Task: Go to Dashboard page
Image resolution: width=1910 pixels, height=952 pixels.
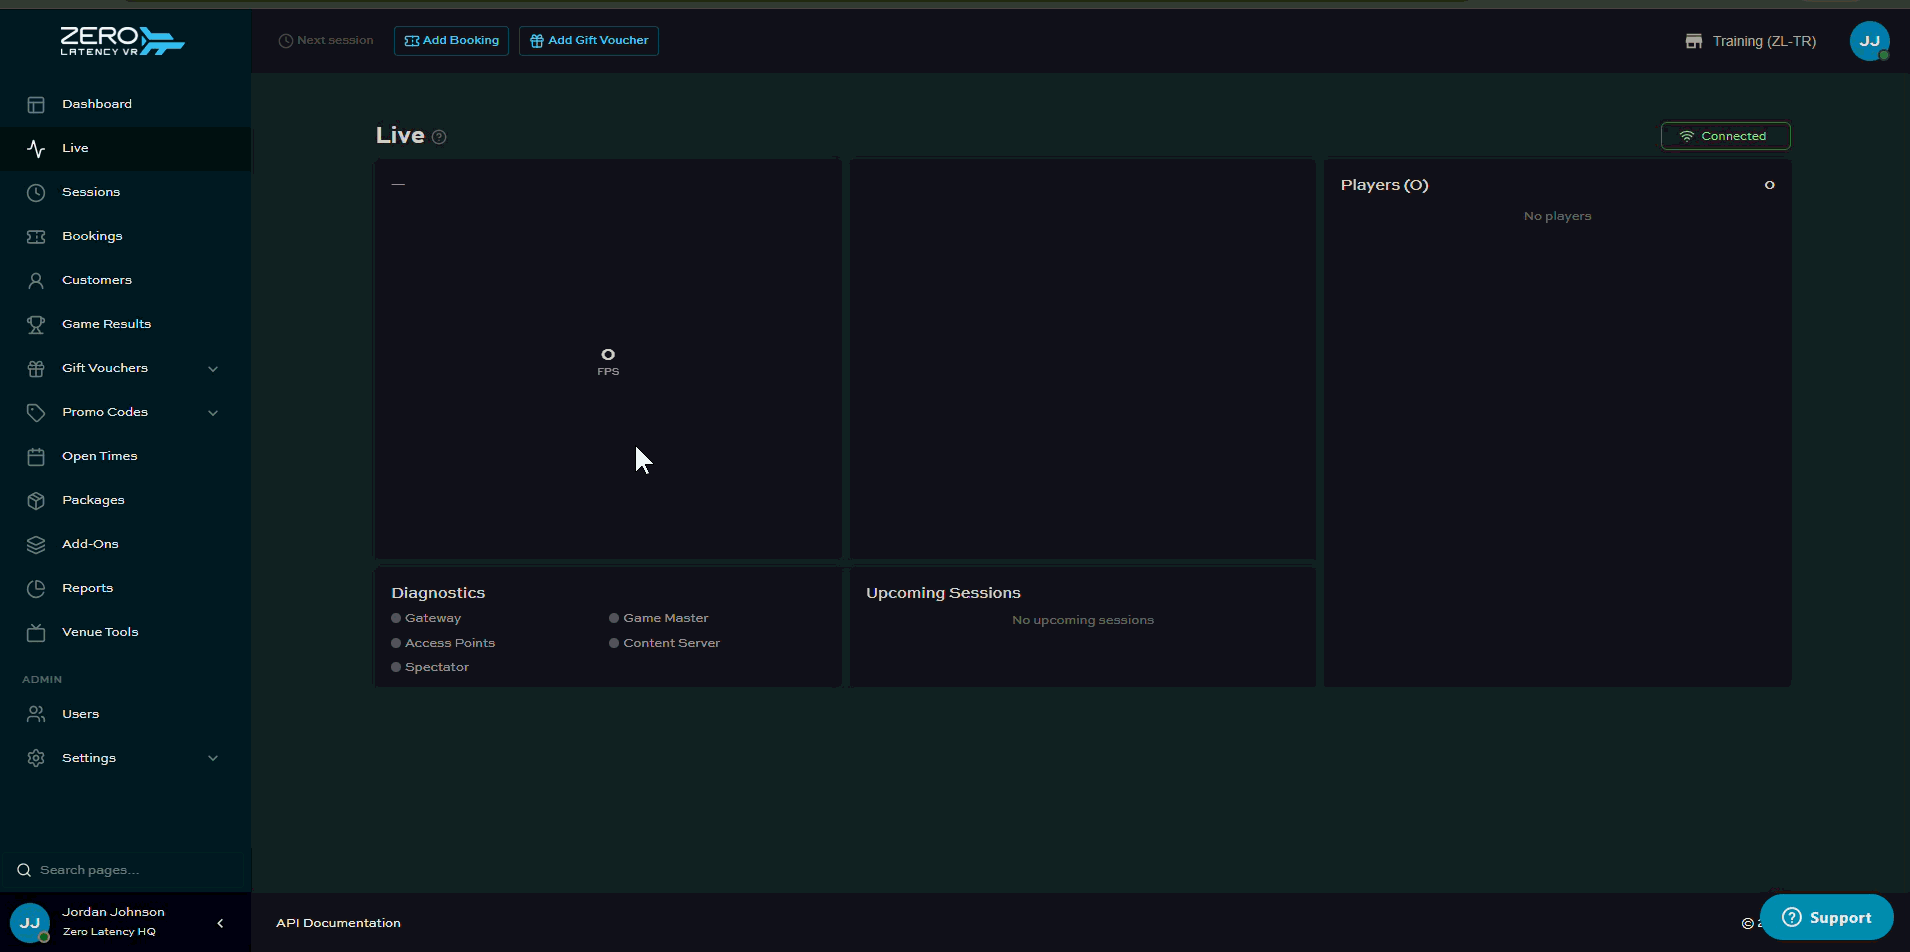Action: pyautogui.click(x=97, y=104)
